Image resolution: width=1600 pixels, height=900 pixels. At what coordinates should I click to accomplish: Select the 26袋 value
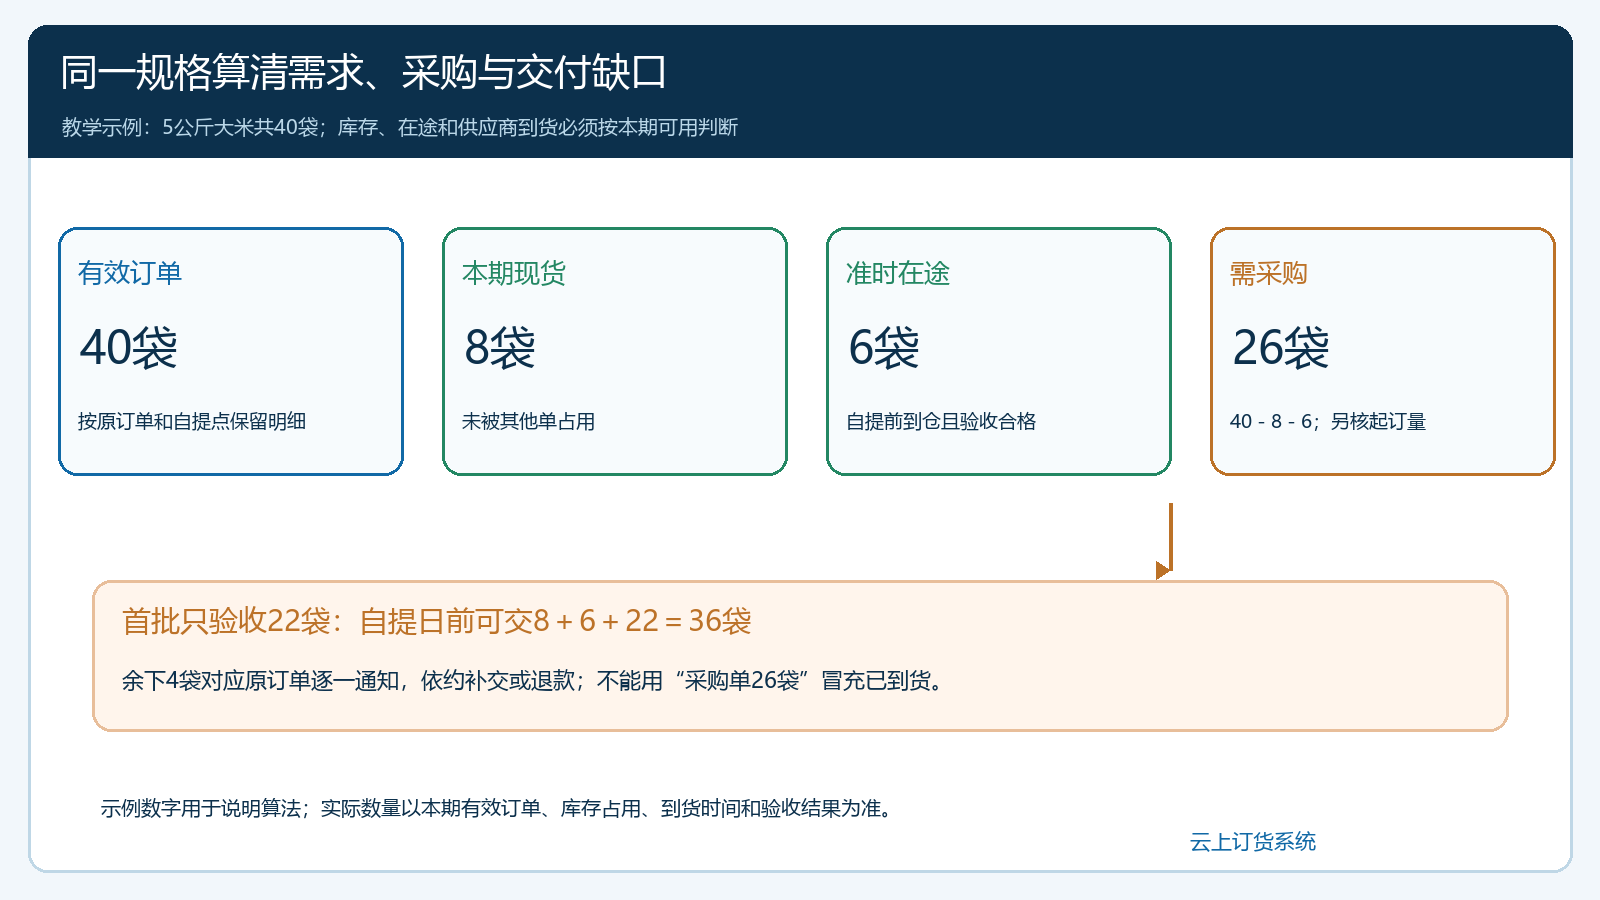1281,348
